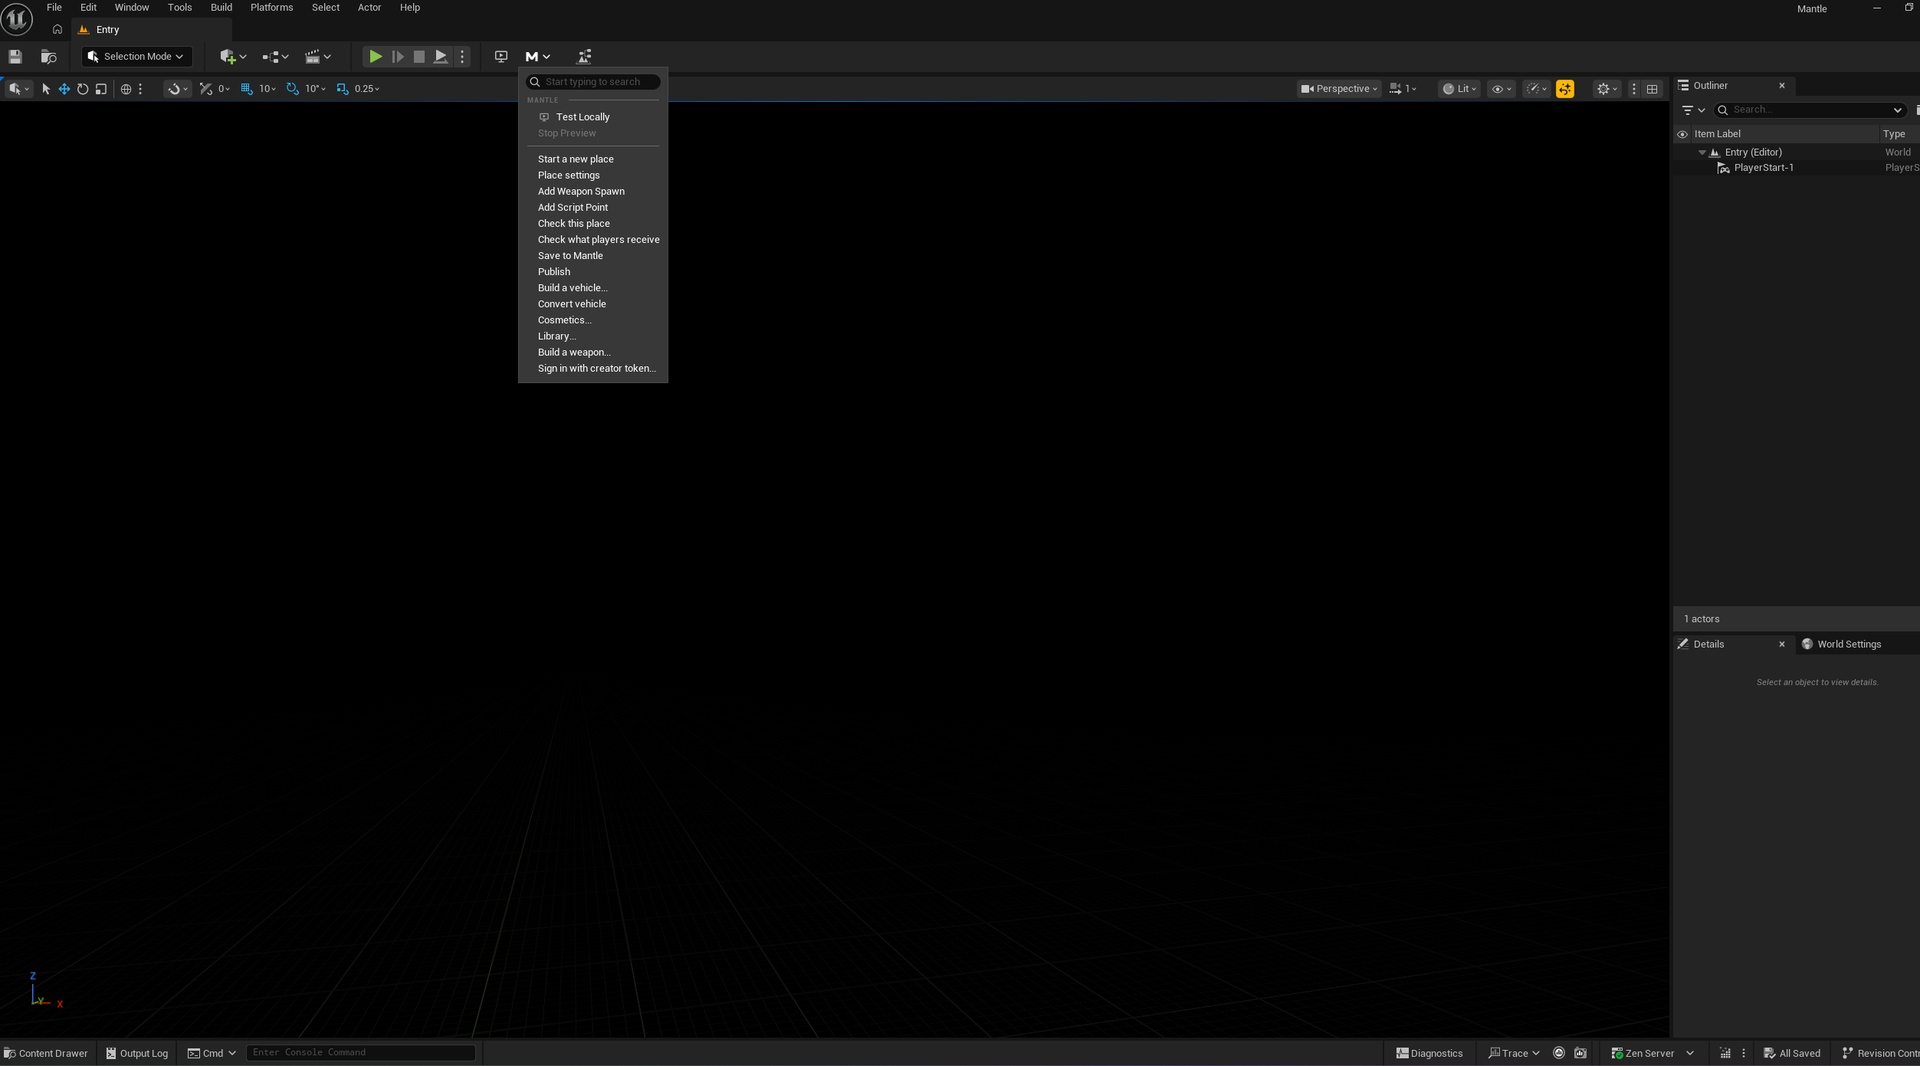This screenshot has width=1920, height=1066.
Task: Collapse the Entry (Editor) tree node
Action: pyautogui.click(x=1702, y=153)
